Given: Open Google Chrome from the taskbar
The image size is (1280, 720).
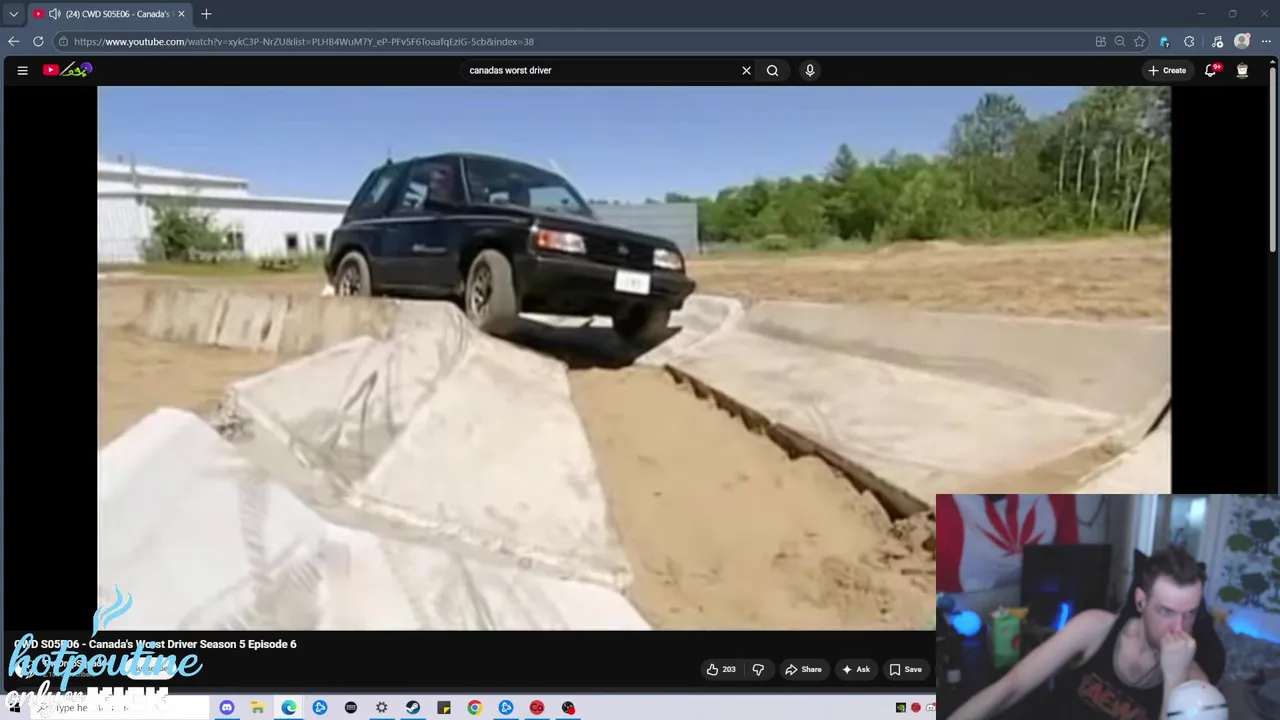Looking at the screenshot, I should pos(474,708).
